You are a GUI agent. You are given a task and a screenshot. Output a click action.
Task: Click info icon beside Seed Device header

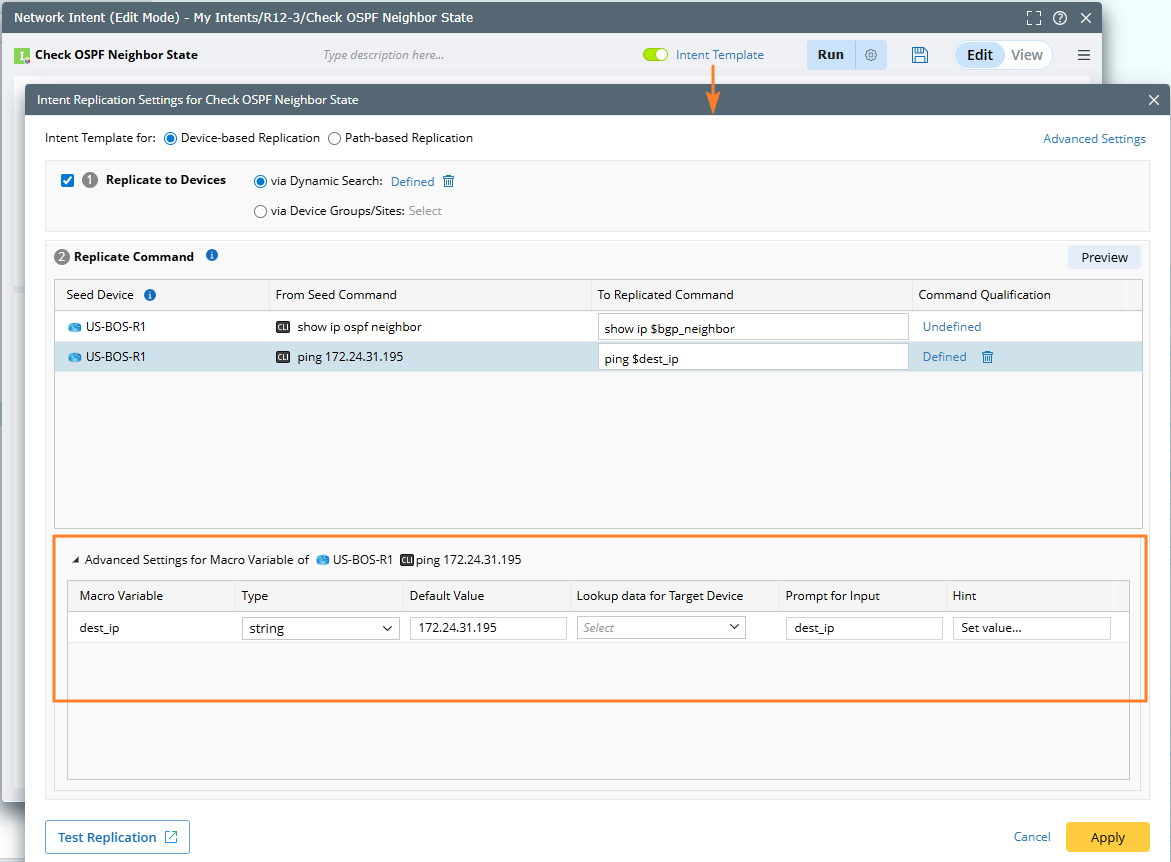point(150,295)
